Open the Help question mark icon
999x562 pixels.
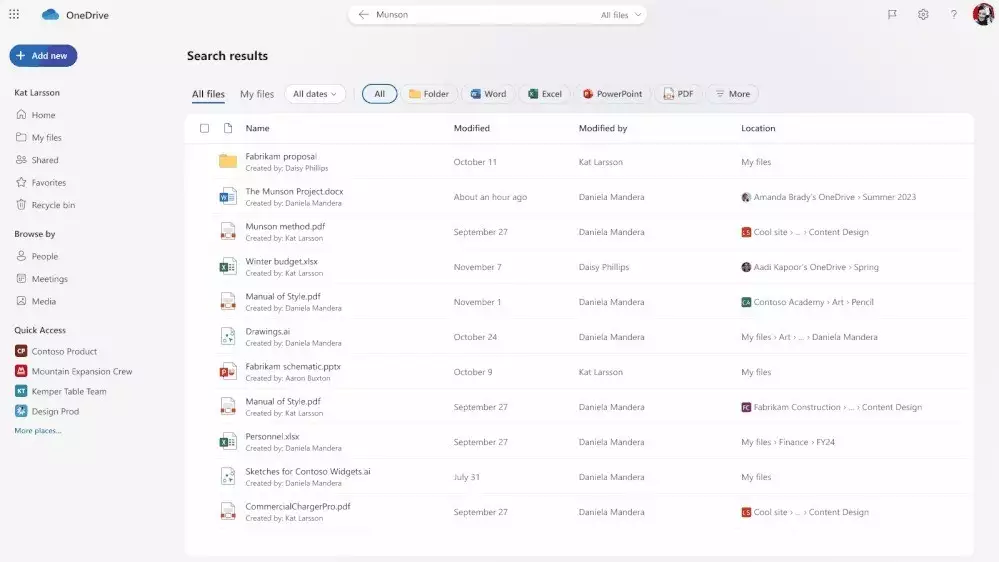(x=954, y=15)
